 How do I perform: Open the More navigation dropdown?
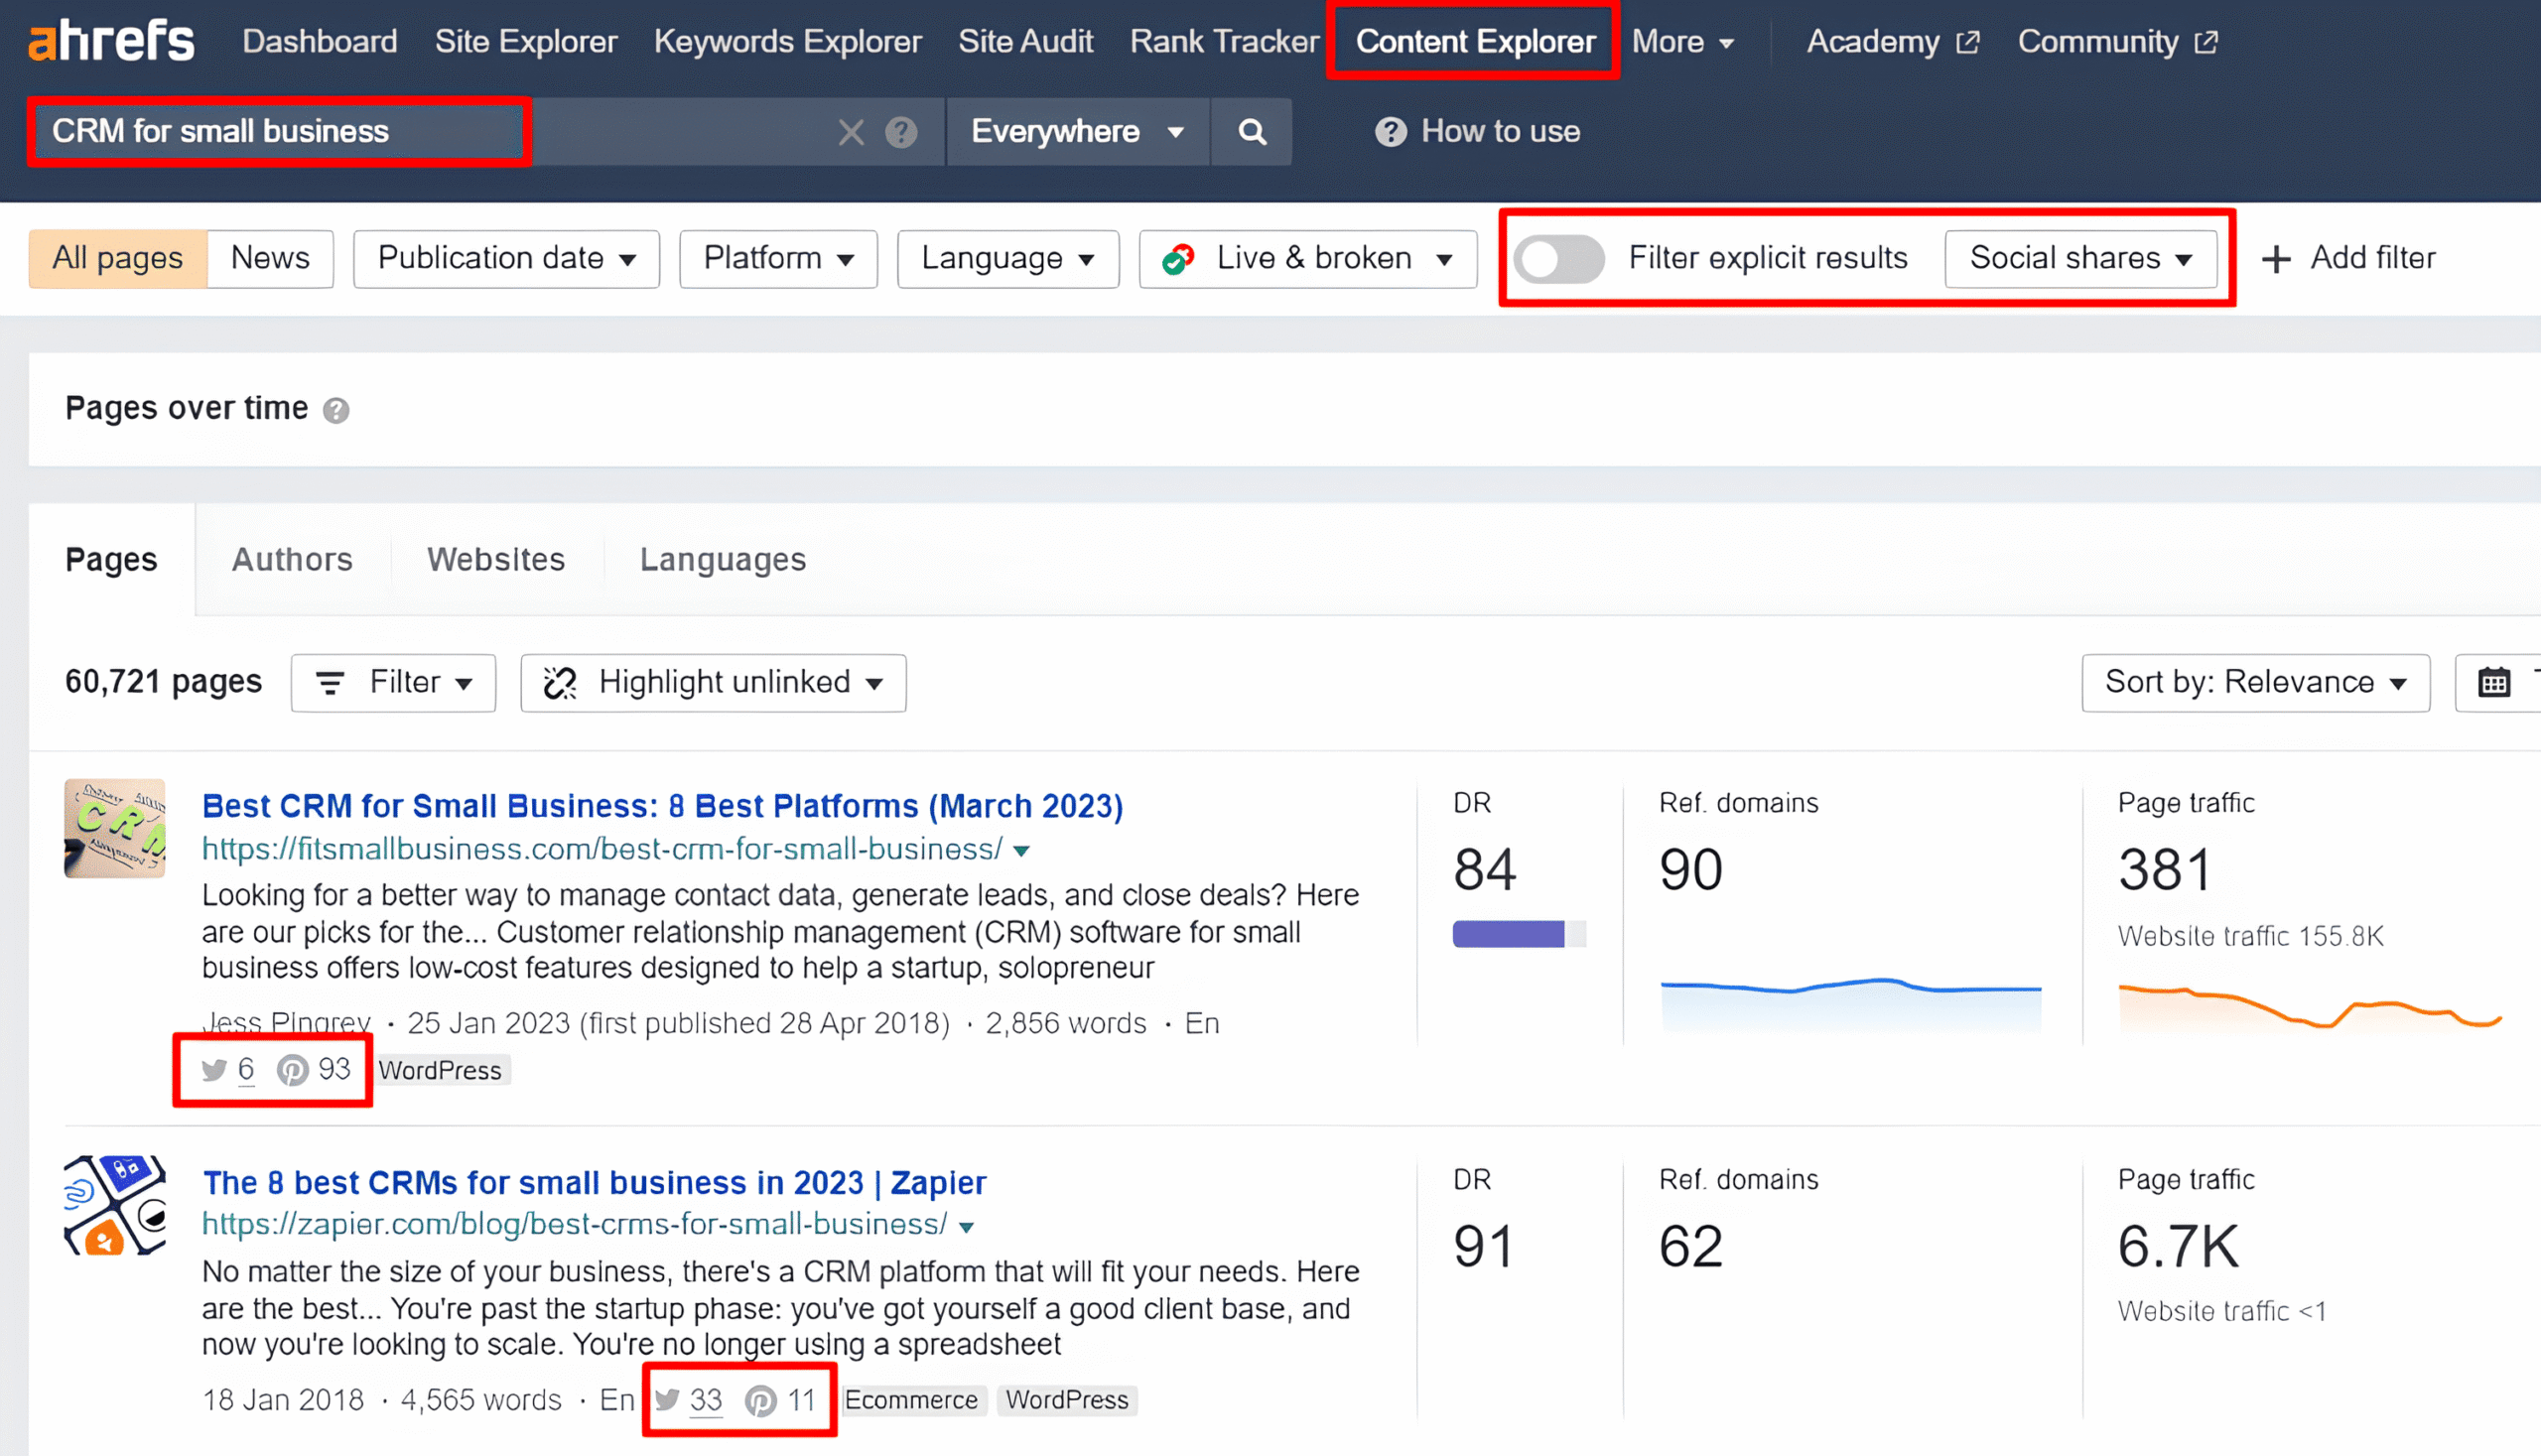point(1683,42)
